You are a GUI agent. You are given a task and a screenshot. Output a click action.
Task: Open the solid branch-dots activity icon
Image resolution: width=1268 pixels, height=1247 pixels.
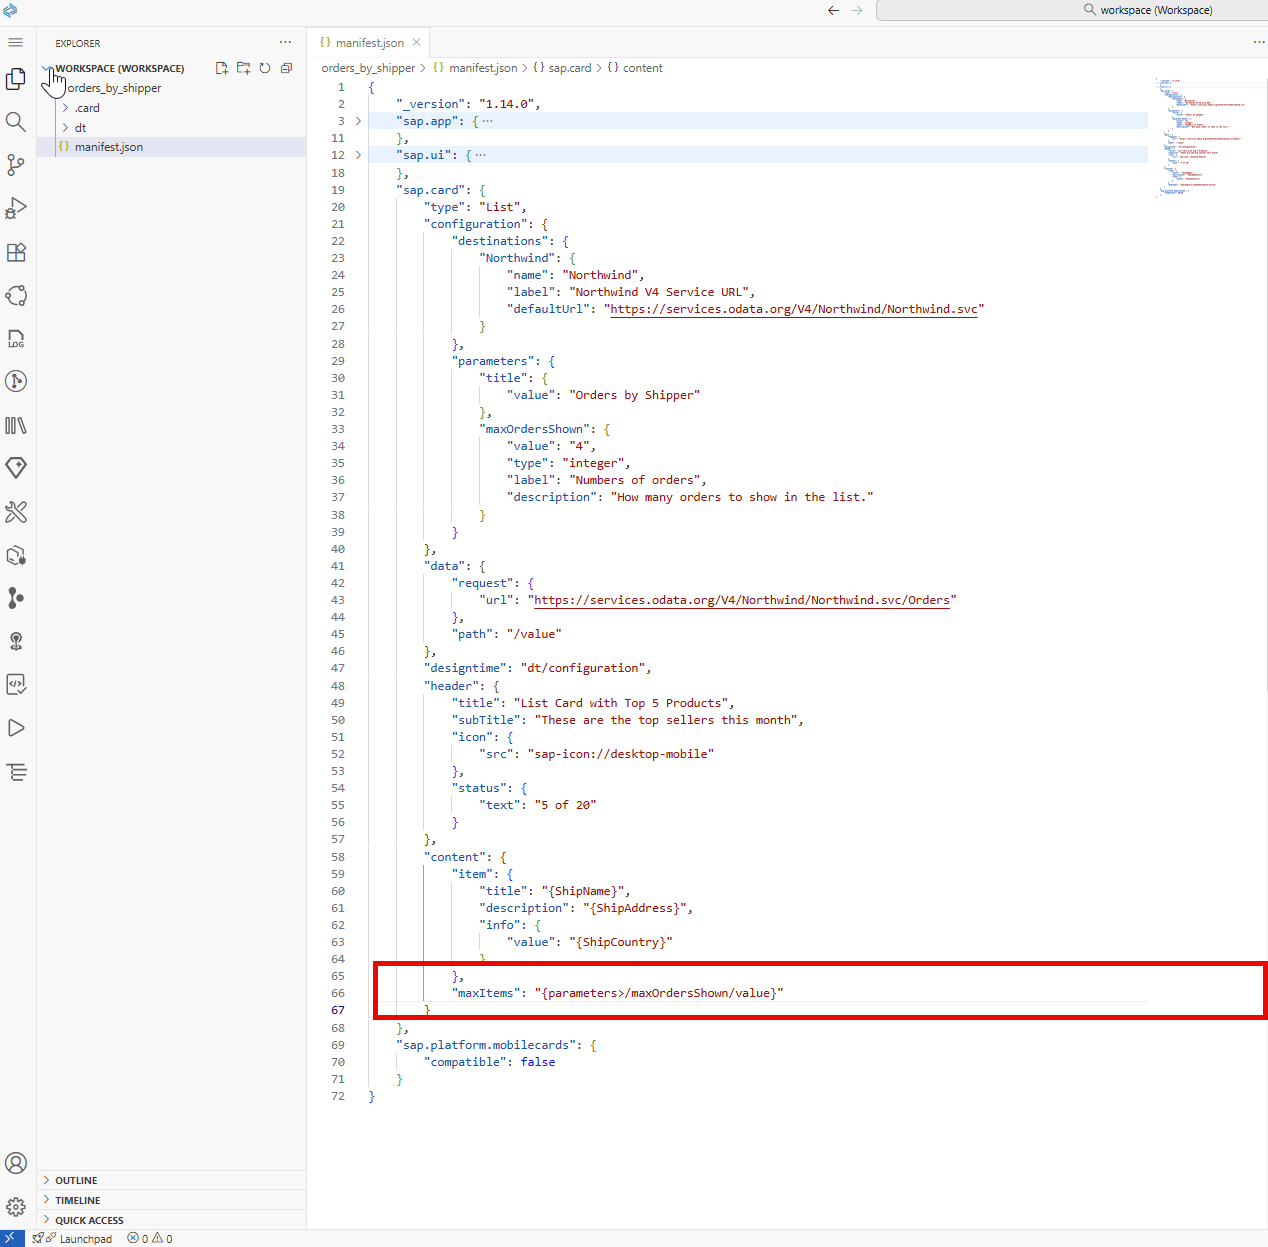(x=16, y=598)
